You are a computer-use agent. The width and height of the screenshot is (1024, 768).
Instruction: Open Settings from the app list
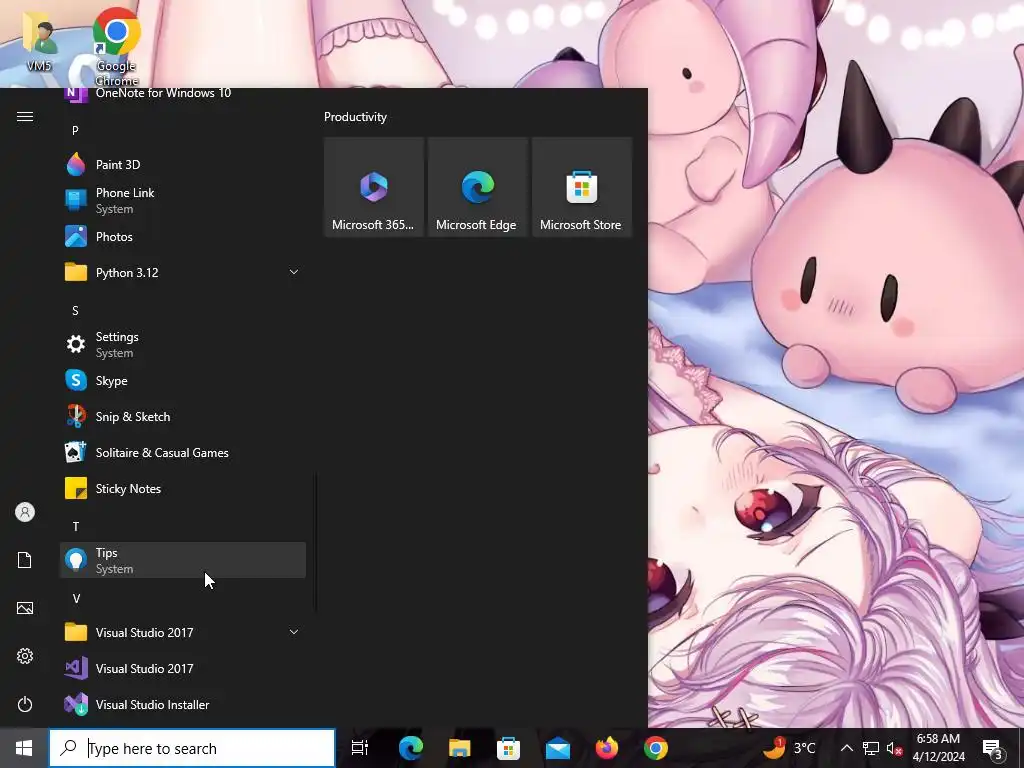(183, 344)
